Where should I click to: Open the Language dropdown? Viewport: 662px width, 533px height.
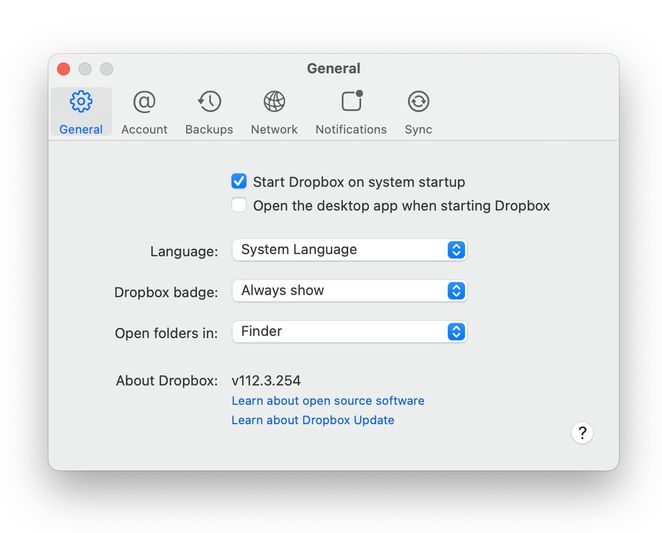point(349,250)
